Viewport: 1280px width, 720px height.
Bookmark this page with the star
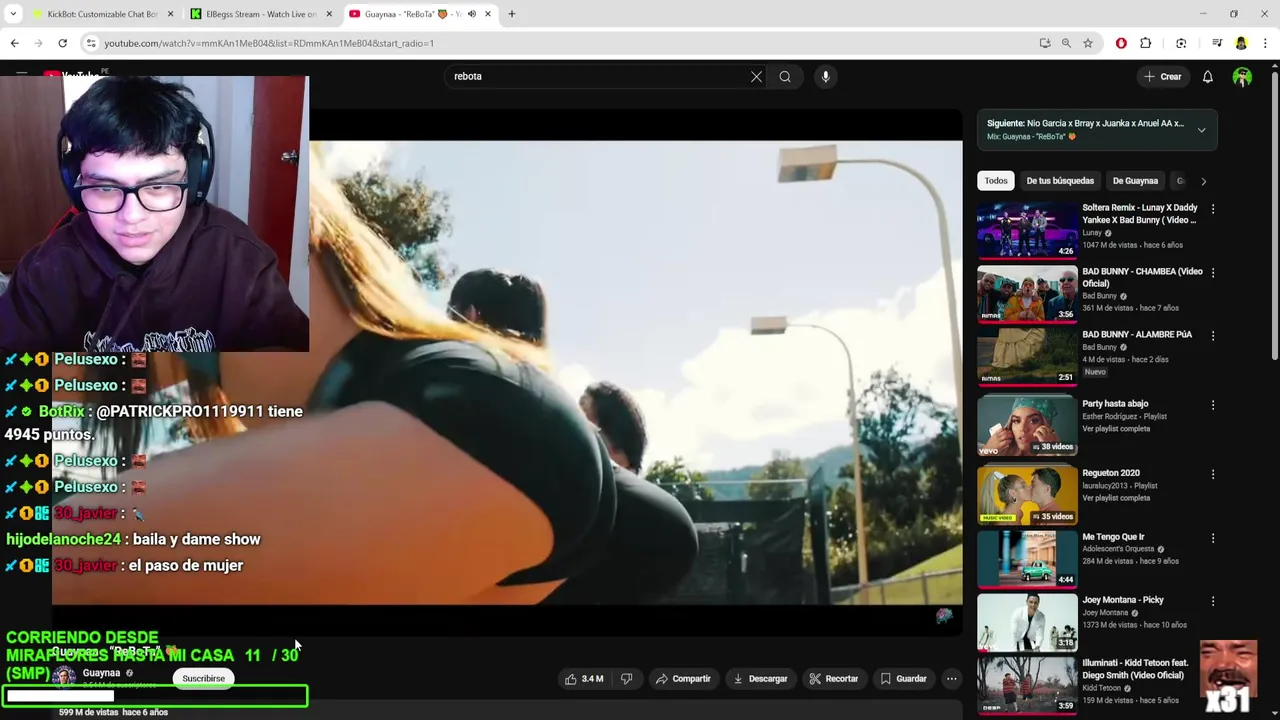click(1088, 43)
